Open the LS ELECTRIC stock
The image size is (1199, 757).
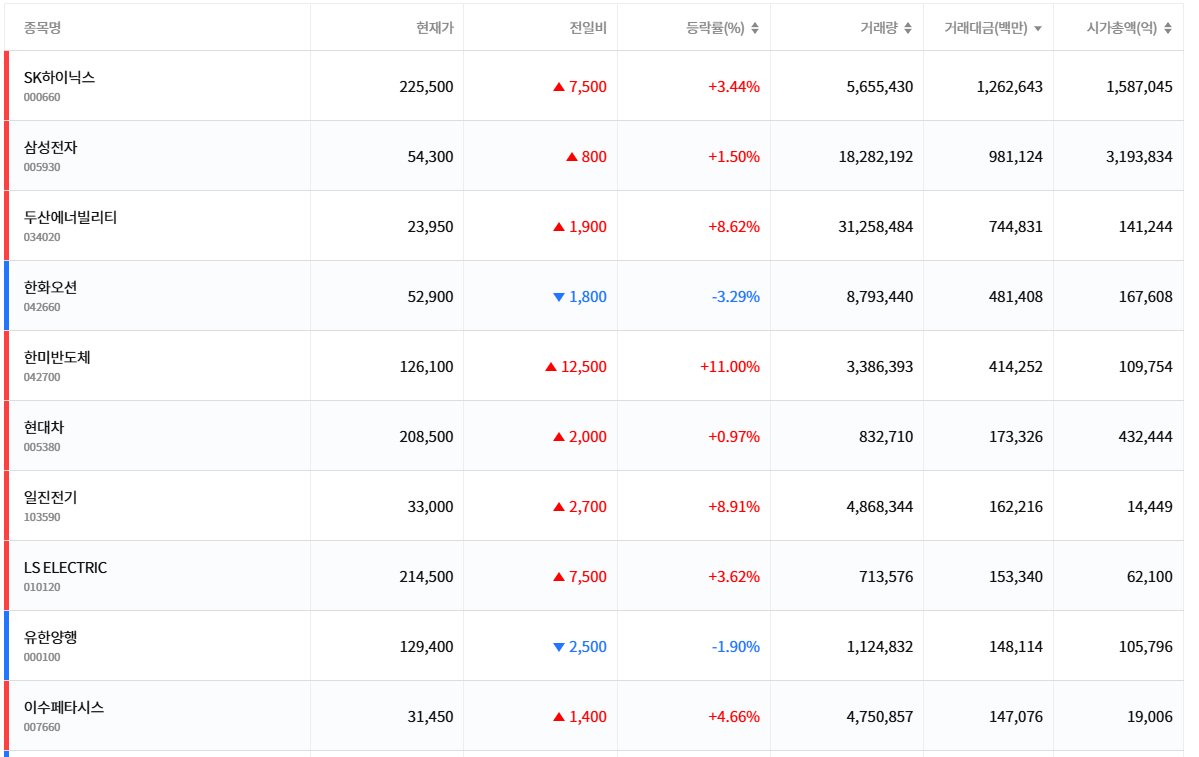(65, 567)
